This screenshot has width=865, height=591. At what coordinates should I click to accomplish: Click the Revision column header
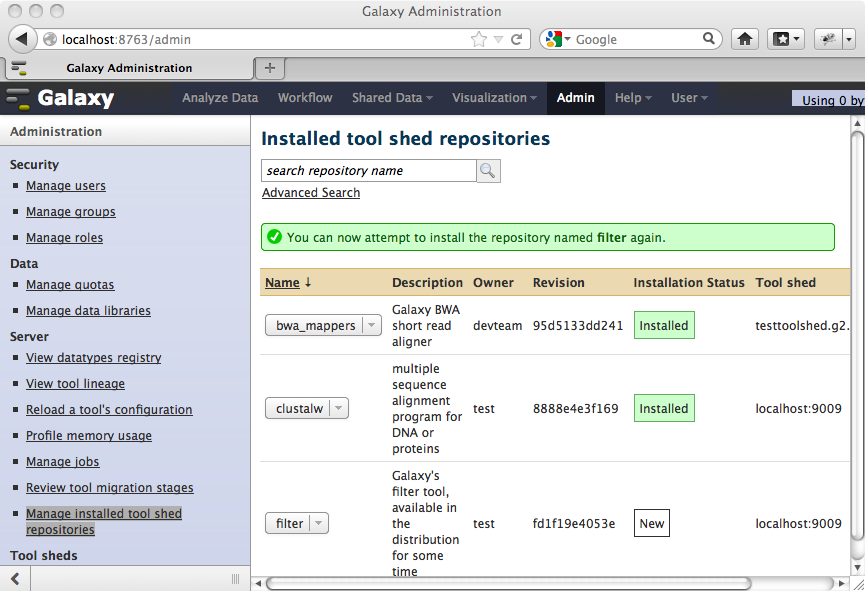point(558,283)
